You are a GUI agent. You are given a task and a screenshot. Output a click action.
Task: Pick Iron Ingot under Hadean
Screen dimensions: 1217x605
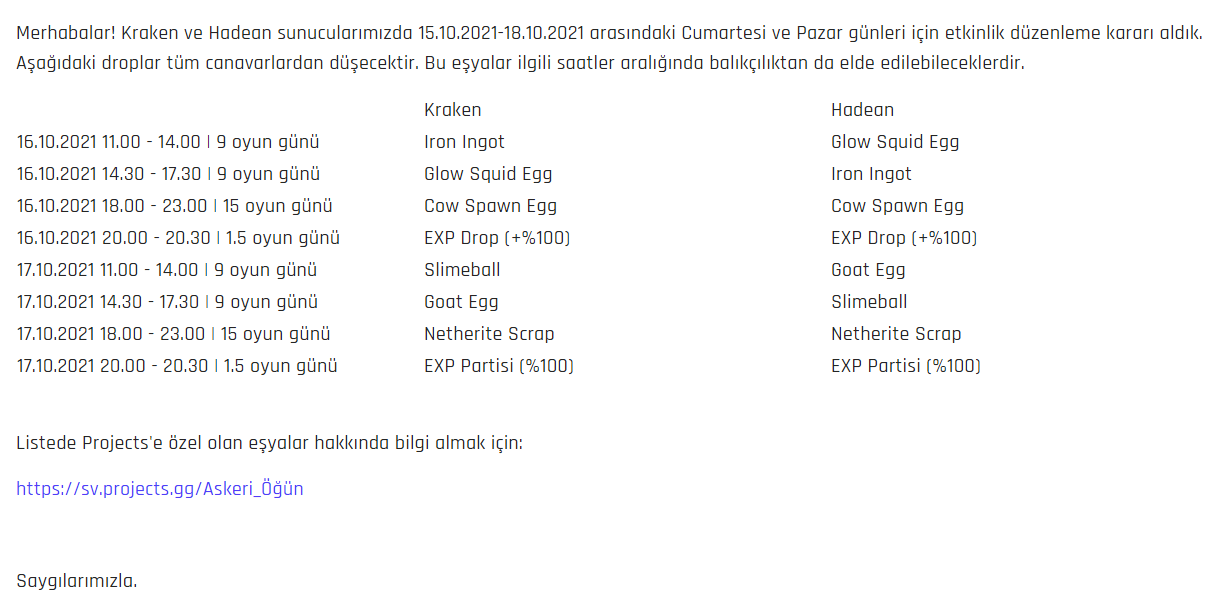pos(871,174)
